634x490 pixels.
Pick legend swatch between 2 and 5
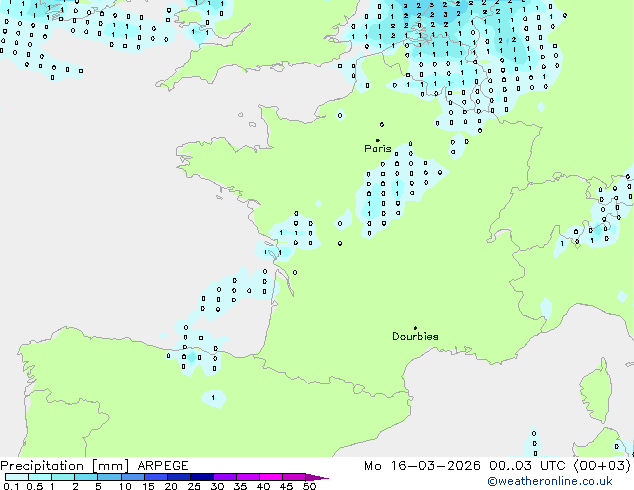coord(86,477)
